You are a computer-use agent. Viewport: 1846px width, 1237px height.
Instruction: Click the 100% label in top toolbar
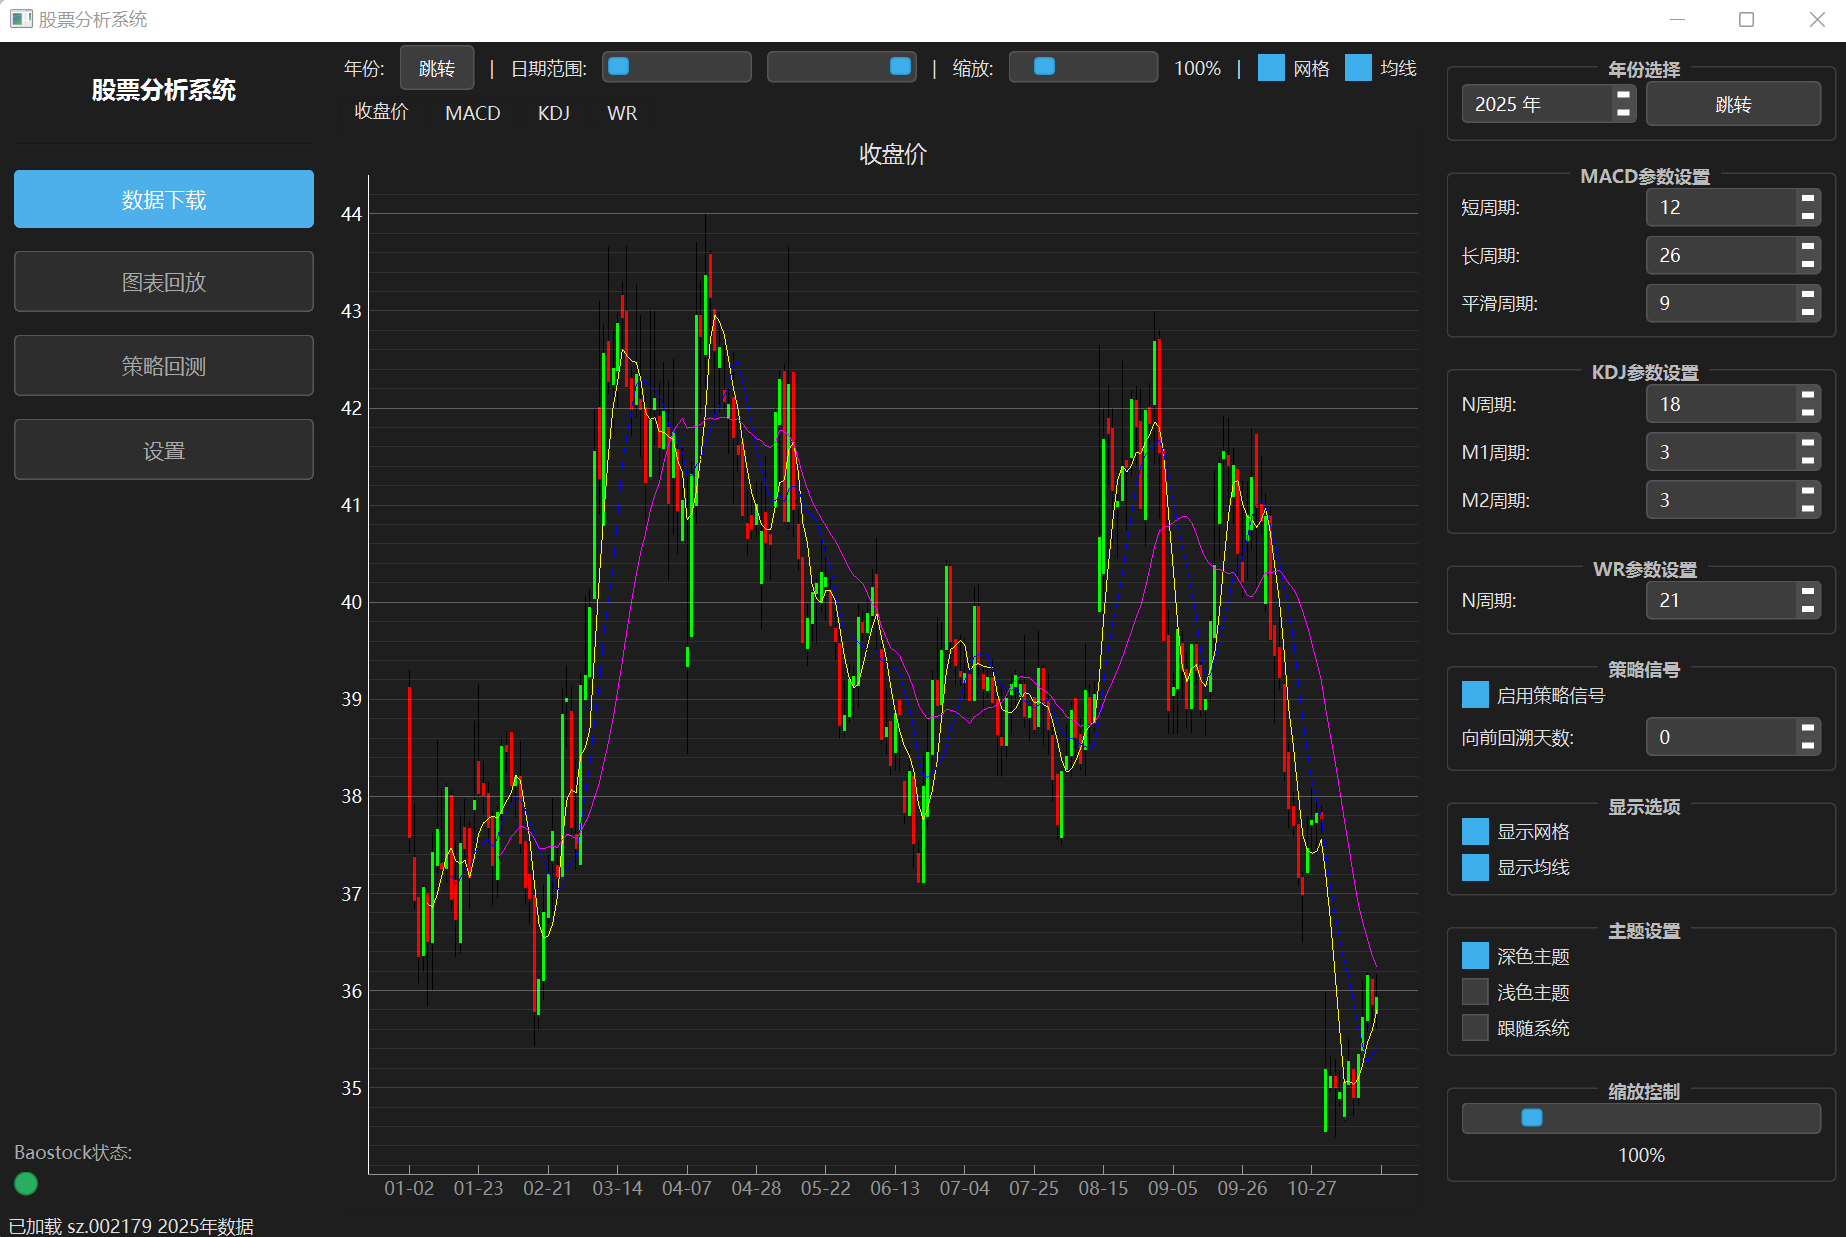pyautogui.click(x=1197, y=68)
